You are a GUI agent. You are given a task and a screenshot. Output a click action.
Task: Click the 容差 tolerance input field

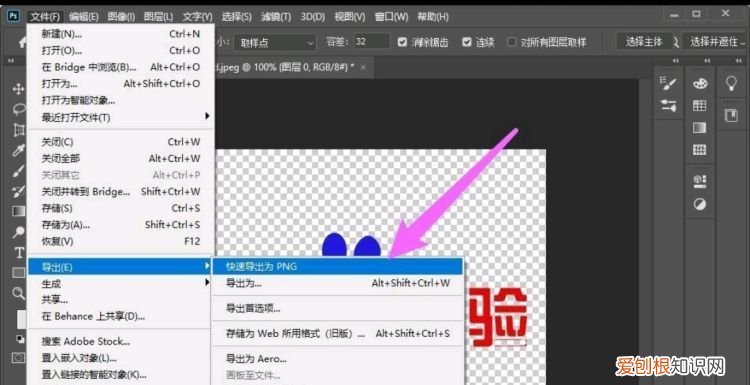coord(372,42)
